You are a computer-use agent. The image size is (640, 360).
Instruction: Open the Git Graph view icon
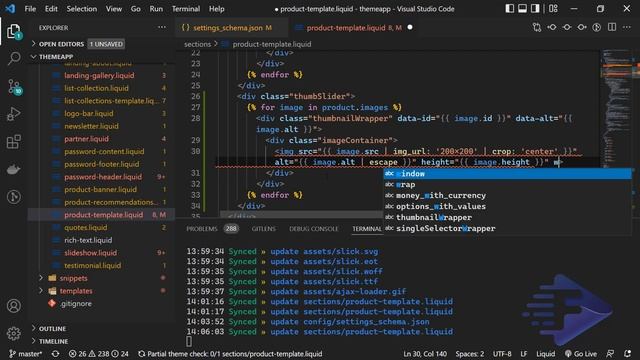coord(14,197)
